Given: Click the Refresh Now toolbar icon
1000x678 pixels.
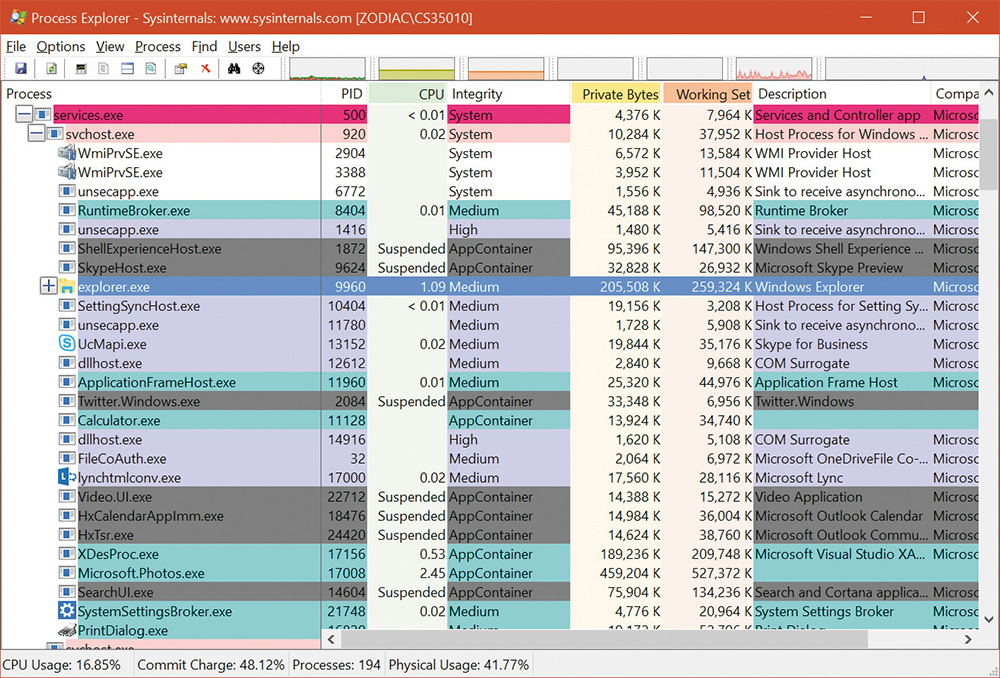Looking at the screenshot, I should pyautogui.click(x=52, y=69).
